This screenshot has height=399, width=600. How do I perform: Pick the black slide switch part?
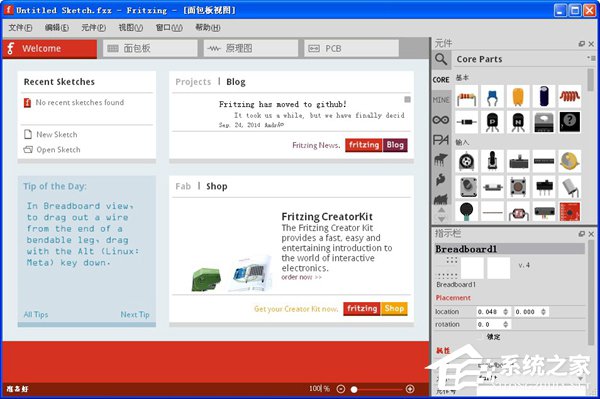pos(544,187)
